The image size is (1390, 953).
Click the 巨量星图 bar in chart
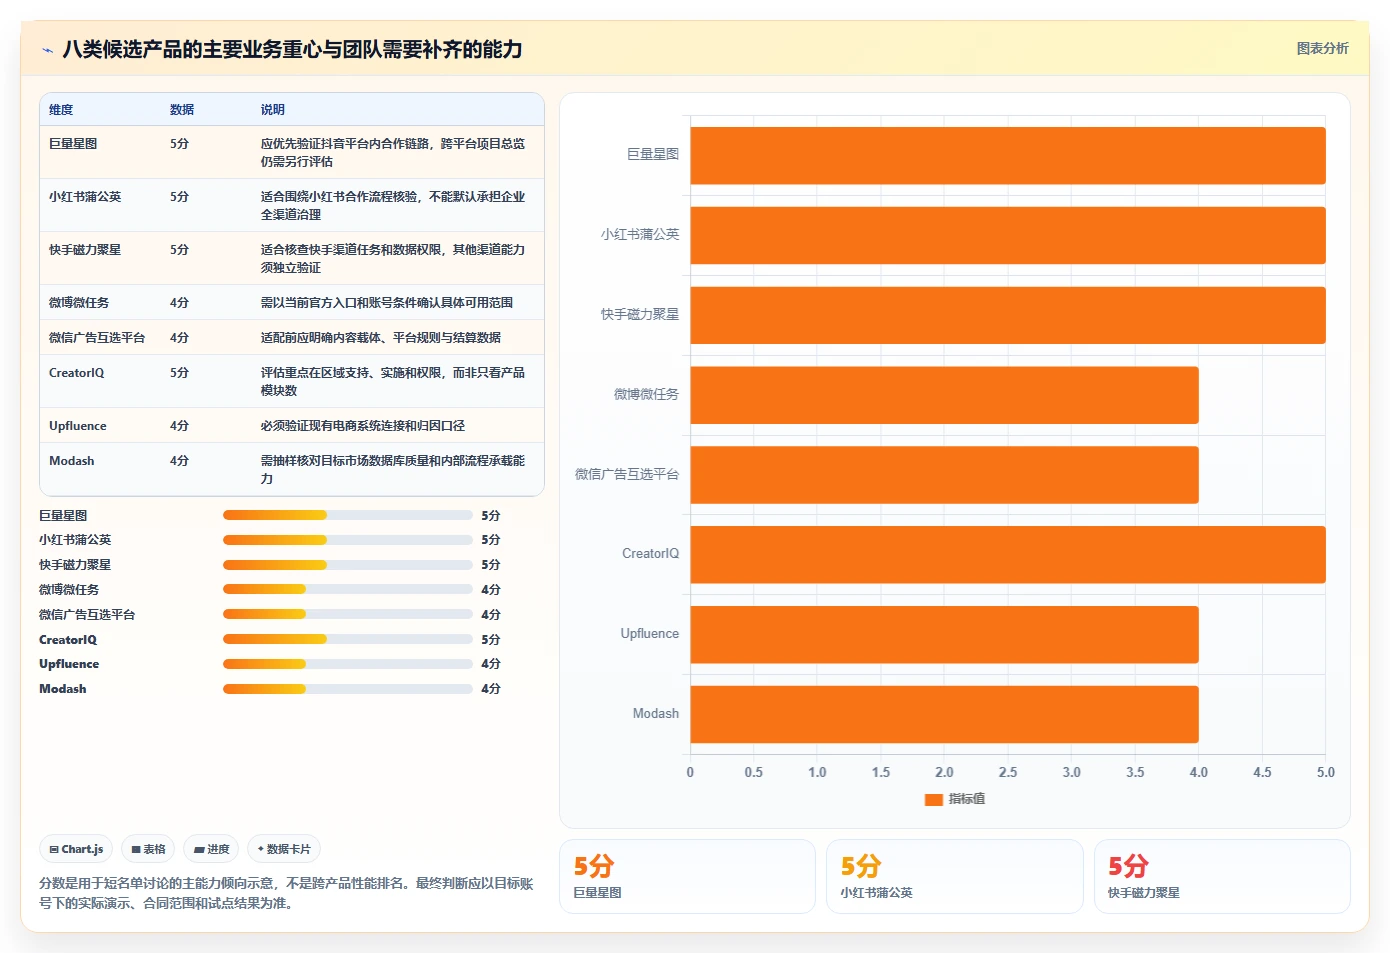click(1008, 156)
